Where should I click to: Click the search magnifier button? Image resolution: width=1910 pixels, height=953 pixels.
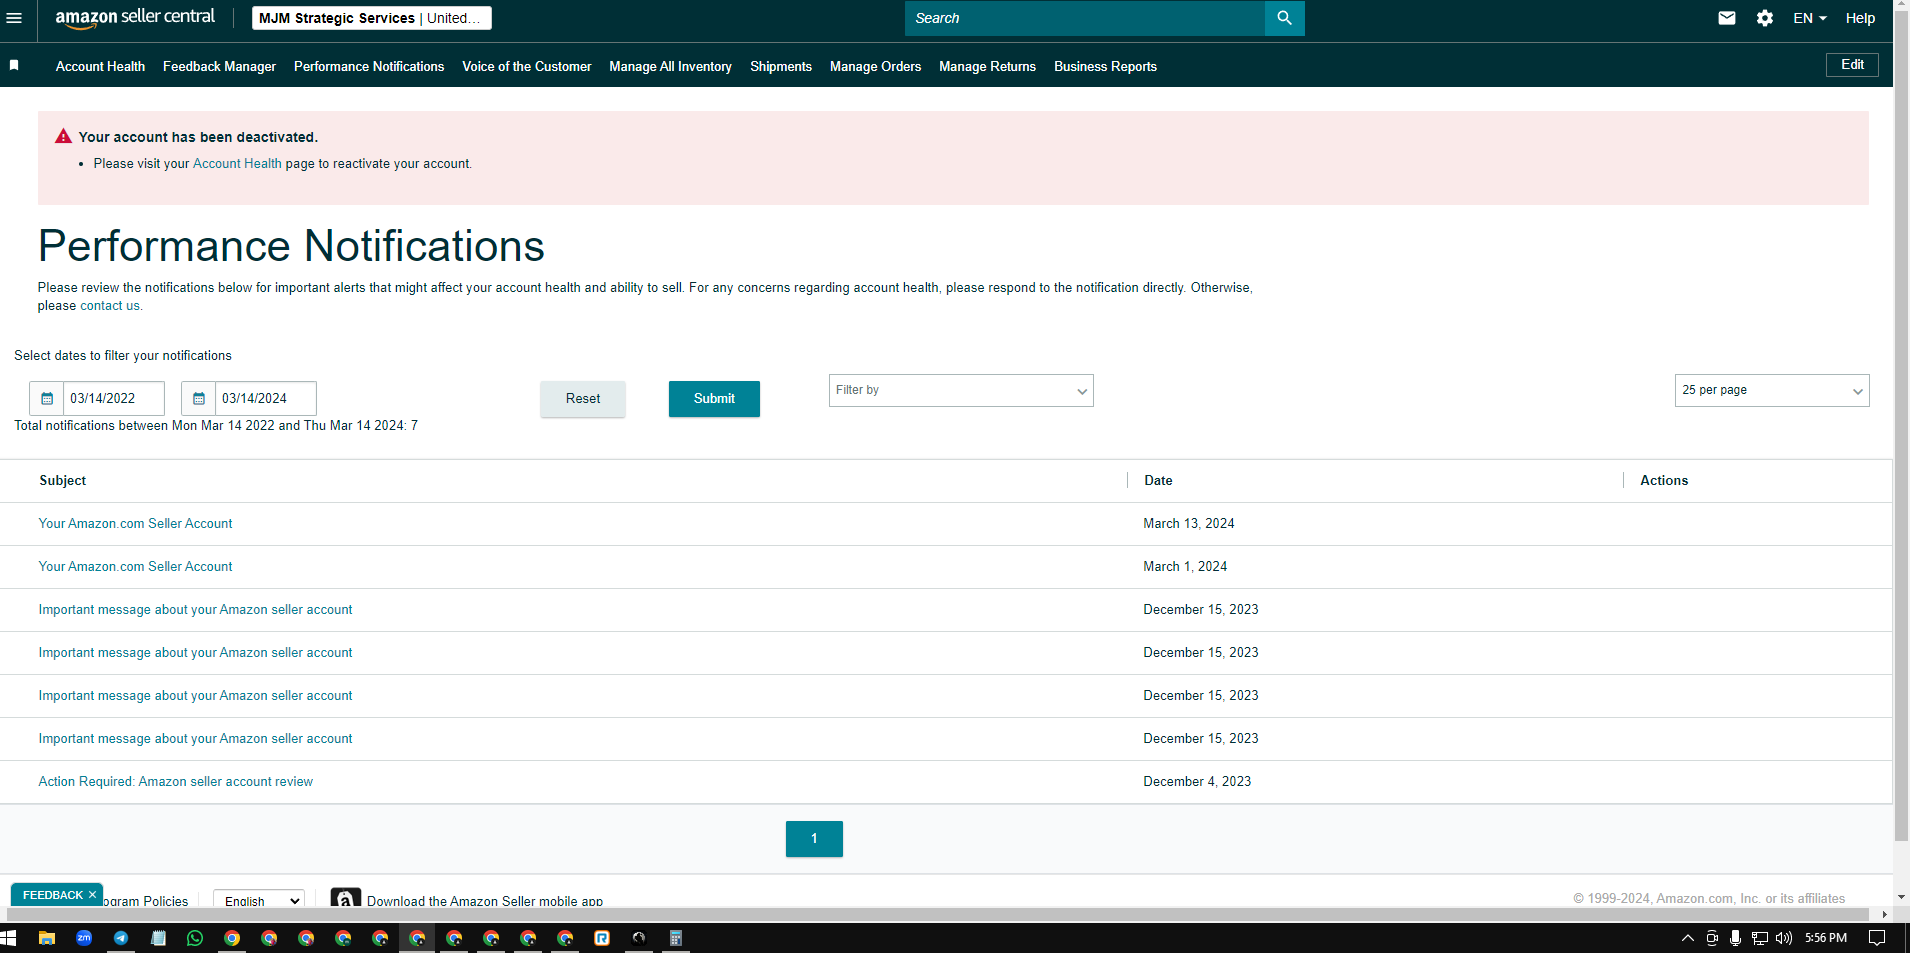tap(1284, 18)
